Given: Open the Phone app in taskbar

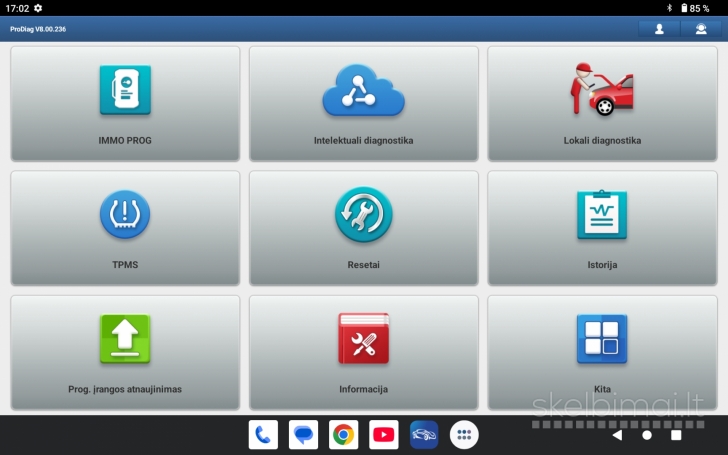Looking at the screenshot, I should click(x=263, y=435).
